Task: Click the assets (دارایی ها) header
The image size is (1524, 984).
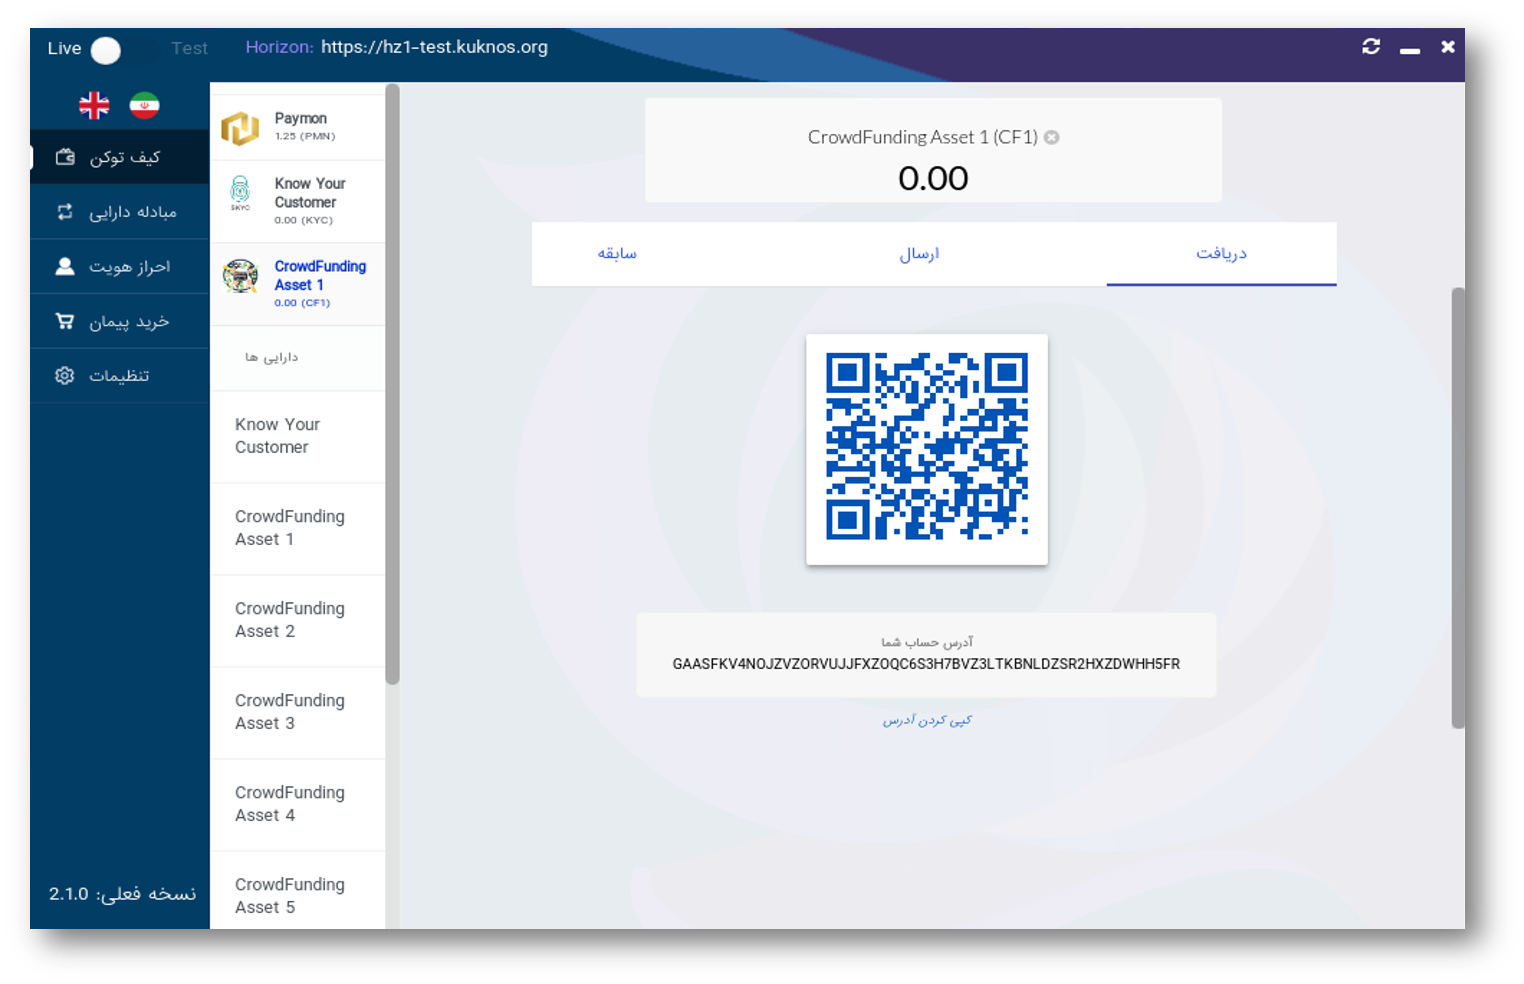Action: point(272,357)
